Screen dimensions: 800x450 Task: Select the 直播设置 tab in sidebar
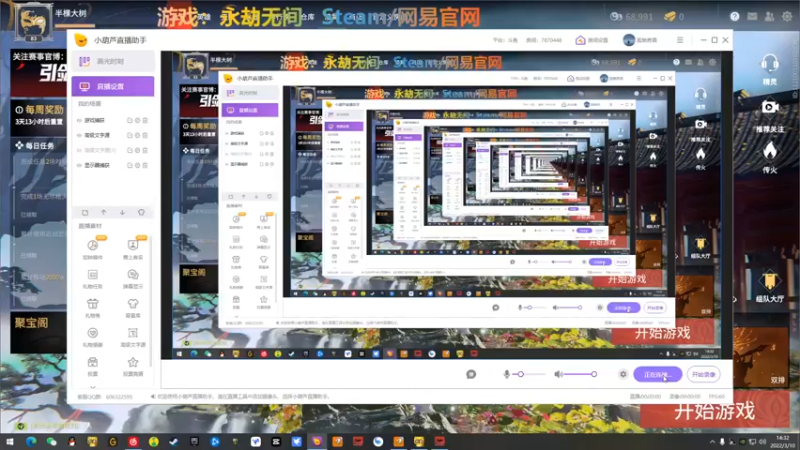113,86
